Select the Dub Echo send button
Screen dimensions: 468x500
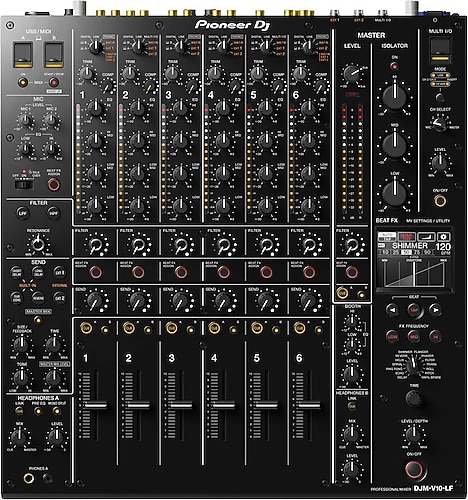click(17, 298)
